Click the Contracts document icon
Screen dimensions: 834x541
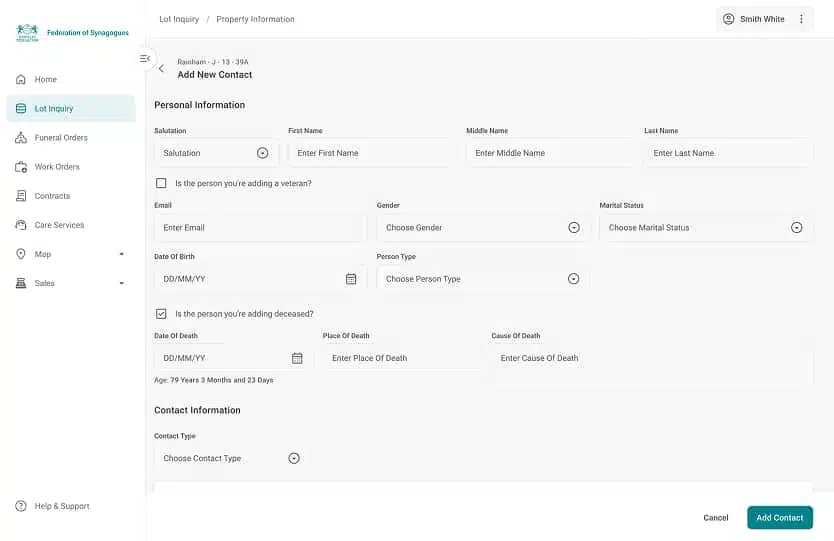(x=21, y=196)
